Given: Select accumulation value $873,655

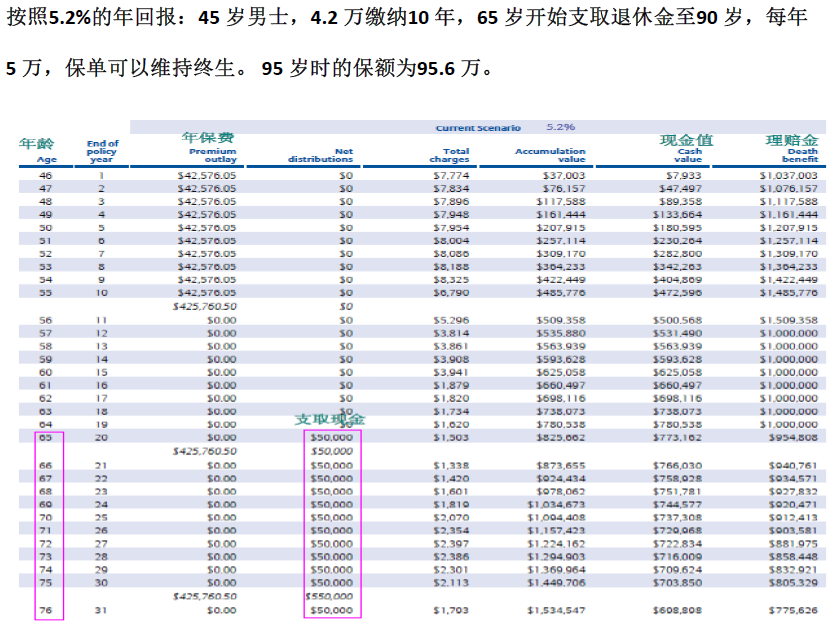Looking at the screenshot, I should coord(561,466).
